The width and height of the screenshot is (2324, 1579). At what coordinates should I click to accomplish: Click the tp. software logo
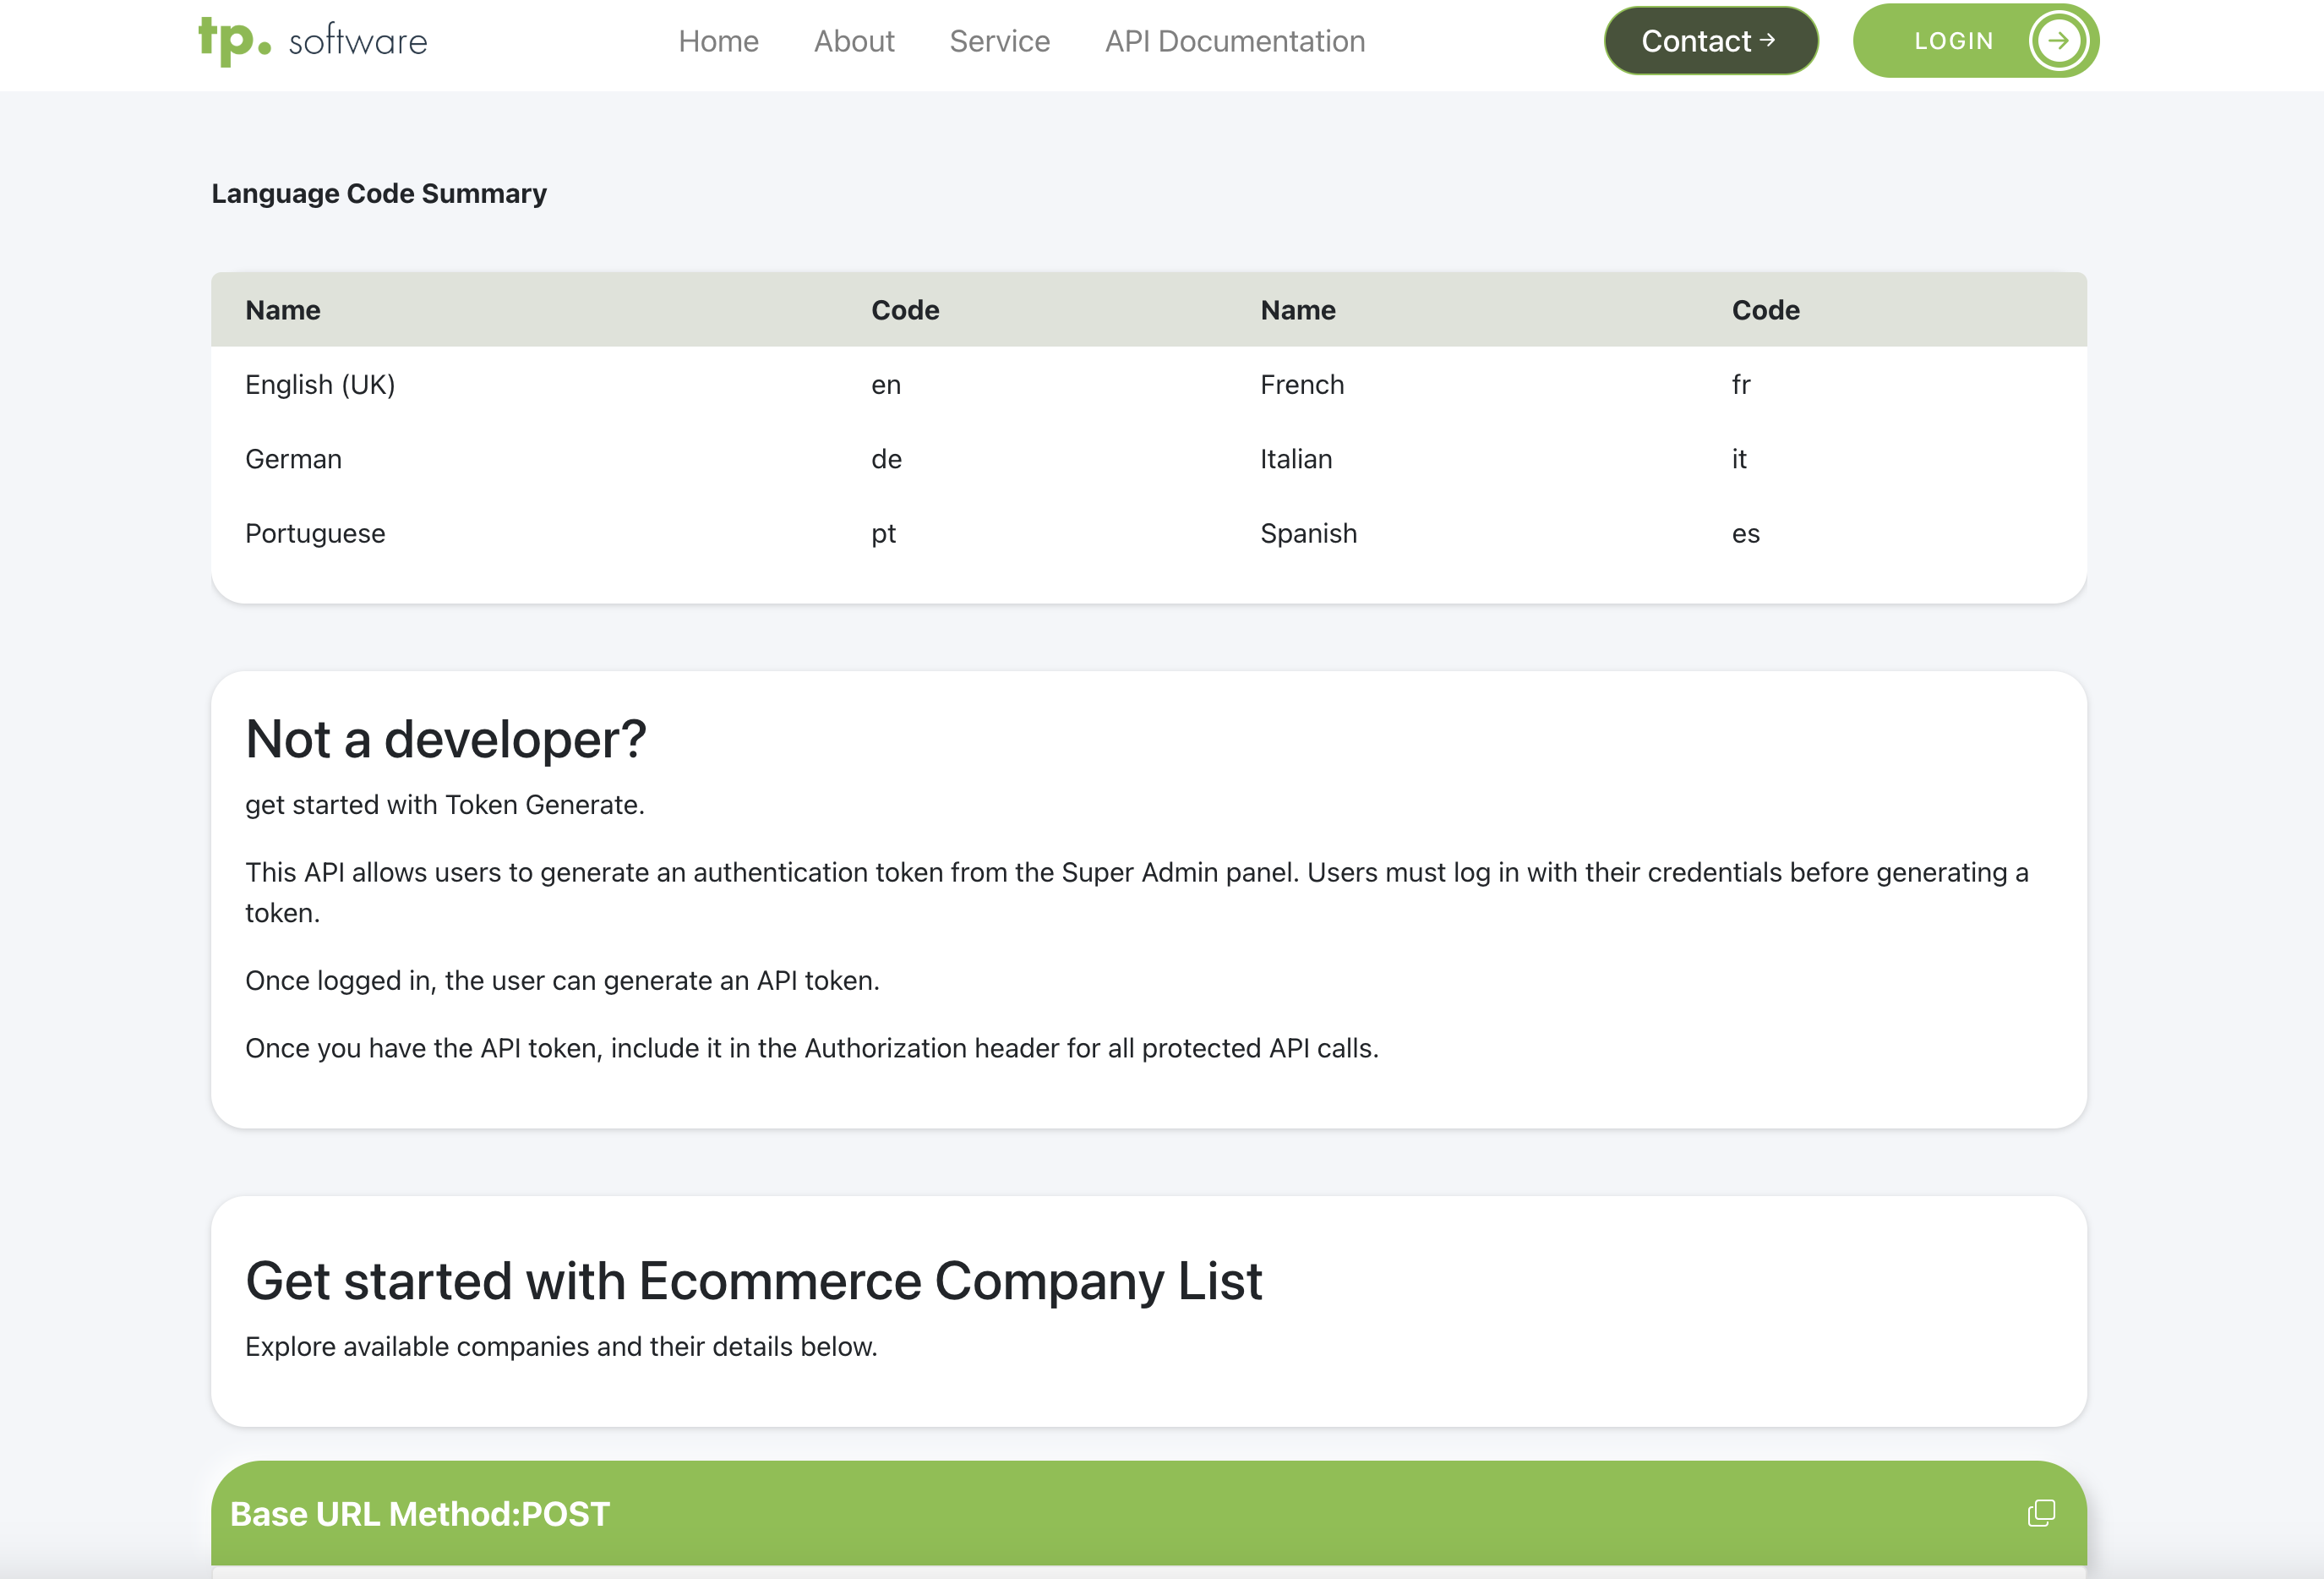pyautogui.click(x=312, y=41)
